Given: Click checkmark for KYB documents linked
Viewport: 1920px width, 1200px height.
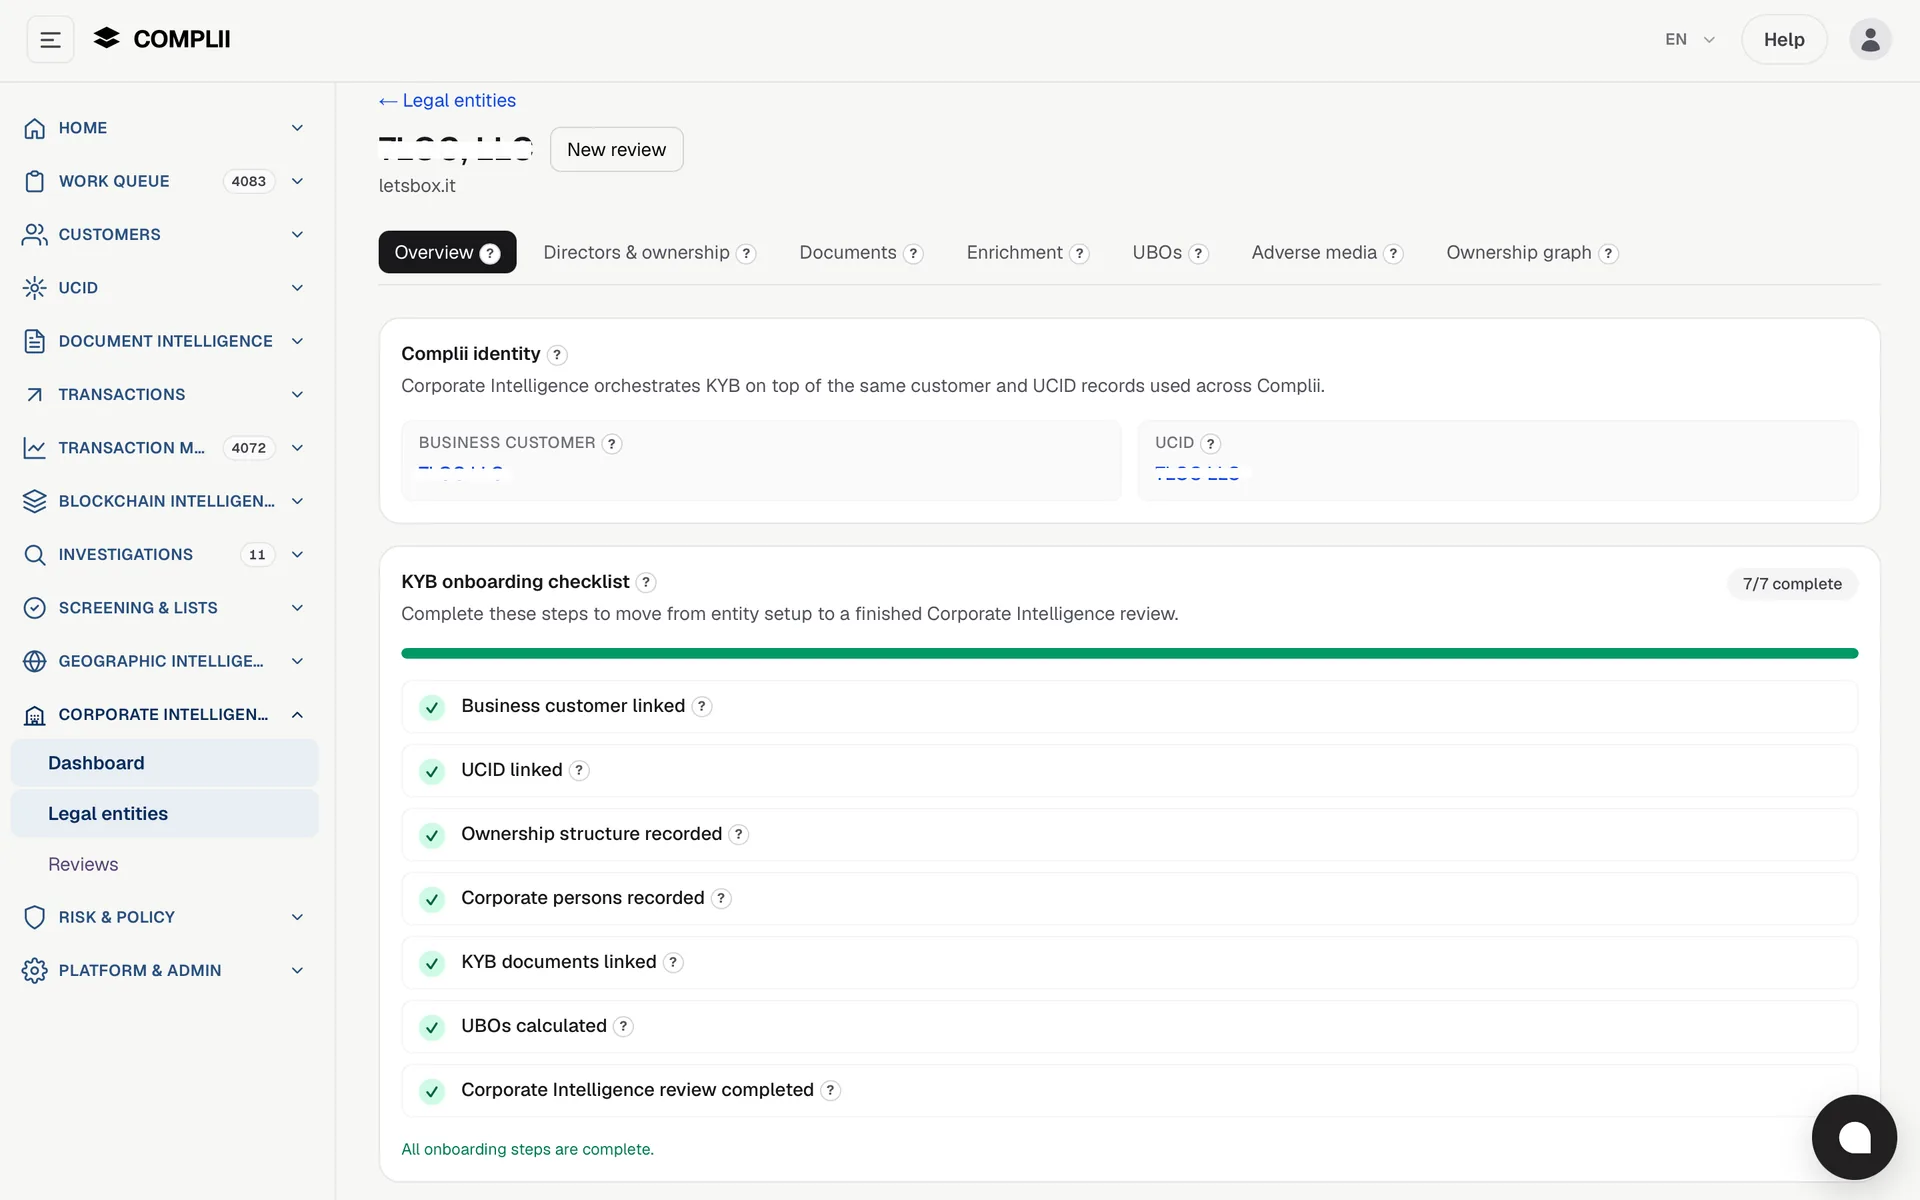Looking at the screenshot, I should pyautogui.click(x=432, y=963).
